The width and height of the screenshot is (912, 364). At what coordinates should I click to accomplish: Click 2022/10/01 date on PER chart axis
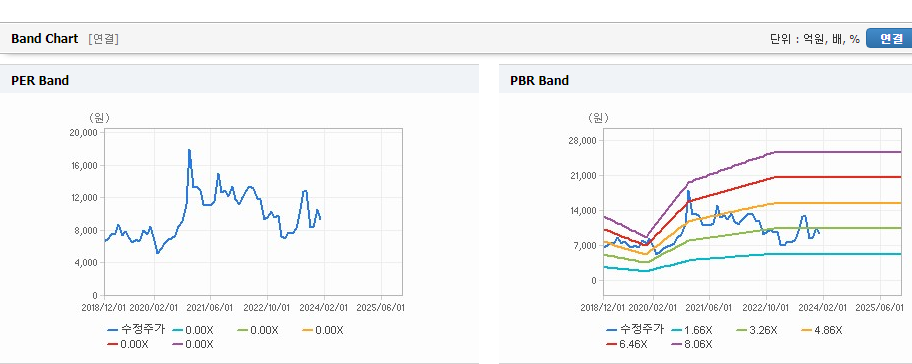[266, 307]
